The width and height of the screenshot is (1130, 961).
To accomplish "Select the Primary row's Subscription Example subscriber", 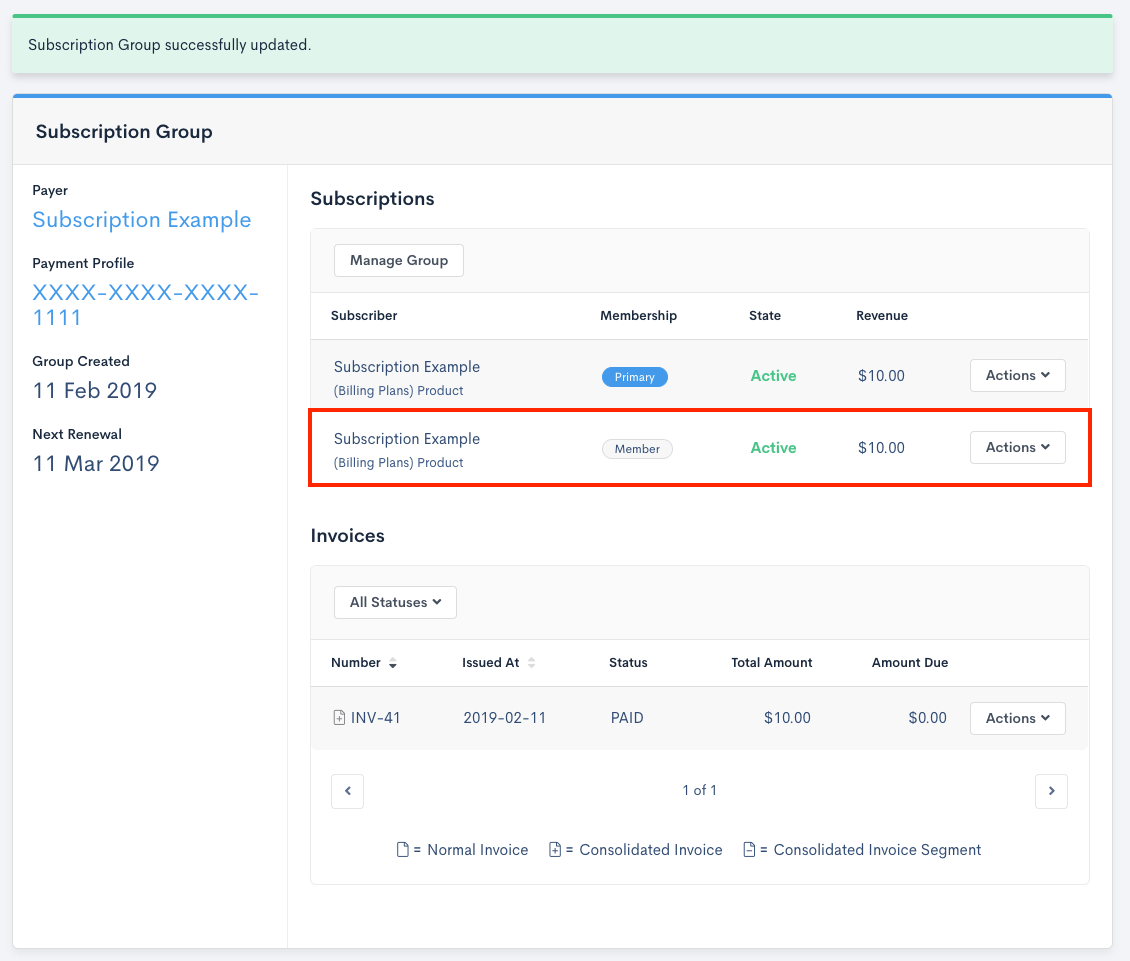I will pyautogui.click(x=407, y=367).
